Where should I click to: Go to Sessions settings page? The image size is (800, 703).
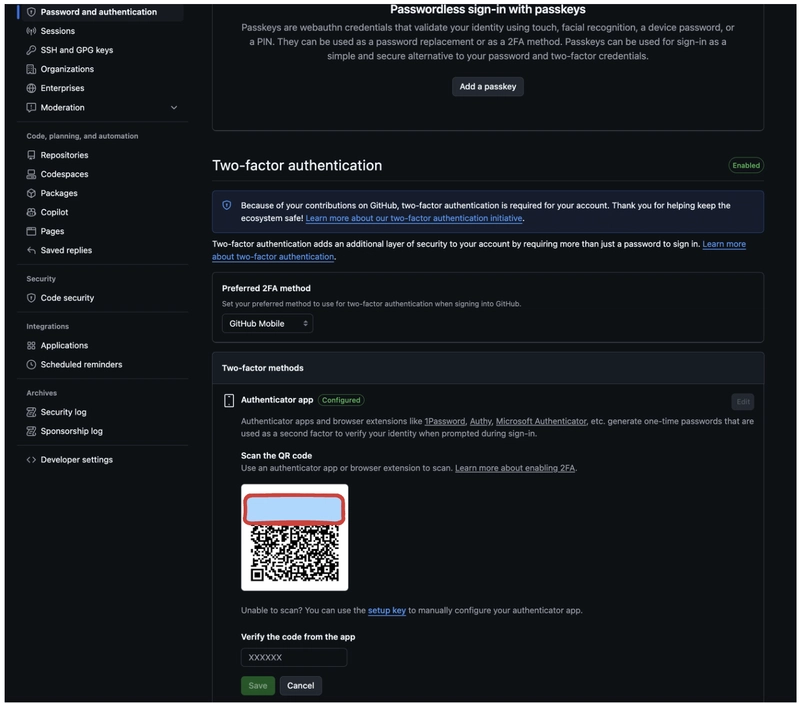(x=58, y=31)
